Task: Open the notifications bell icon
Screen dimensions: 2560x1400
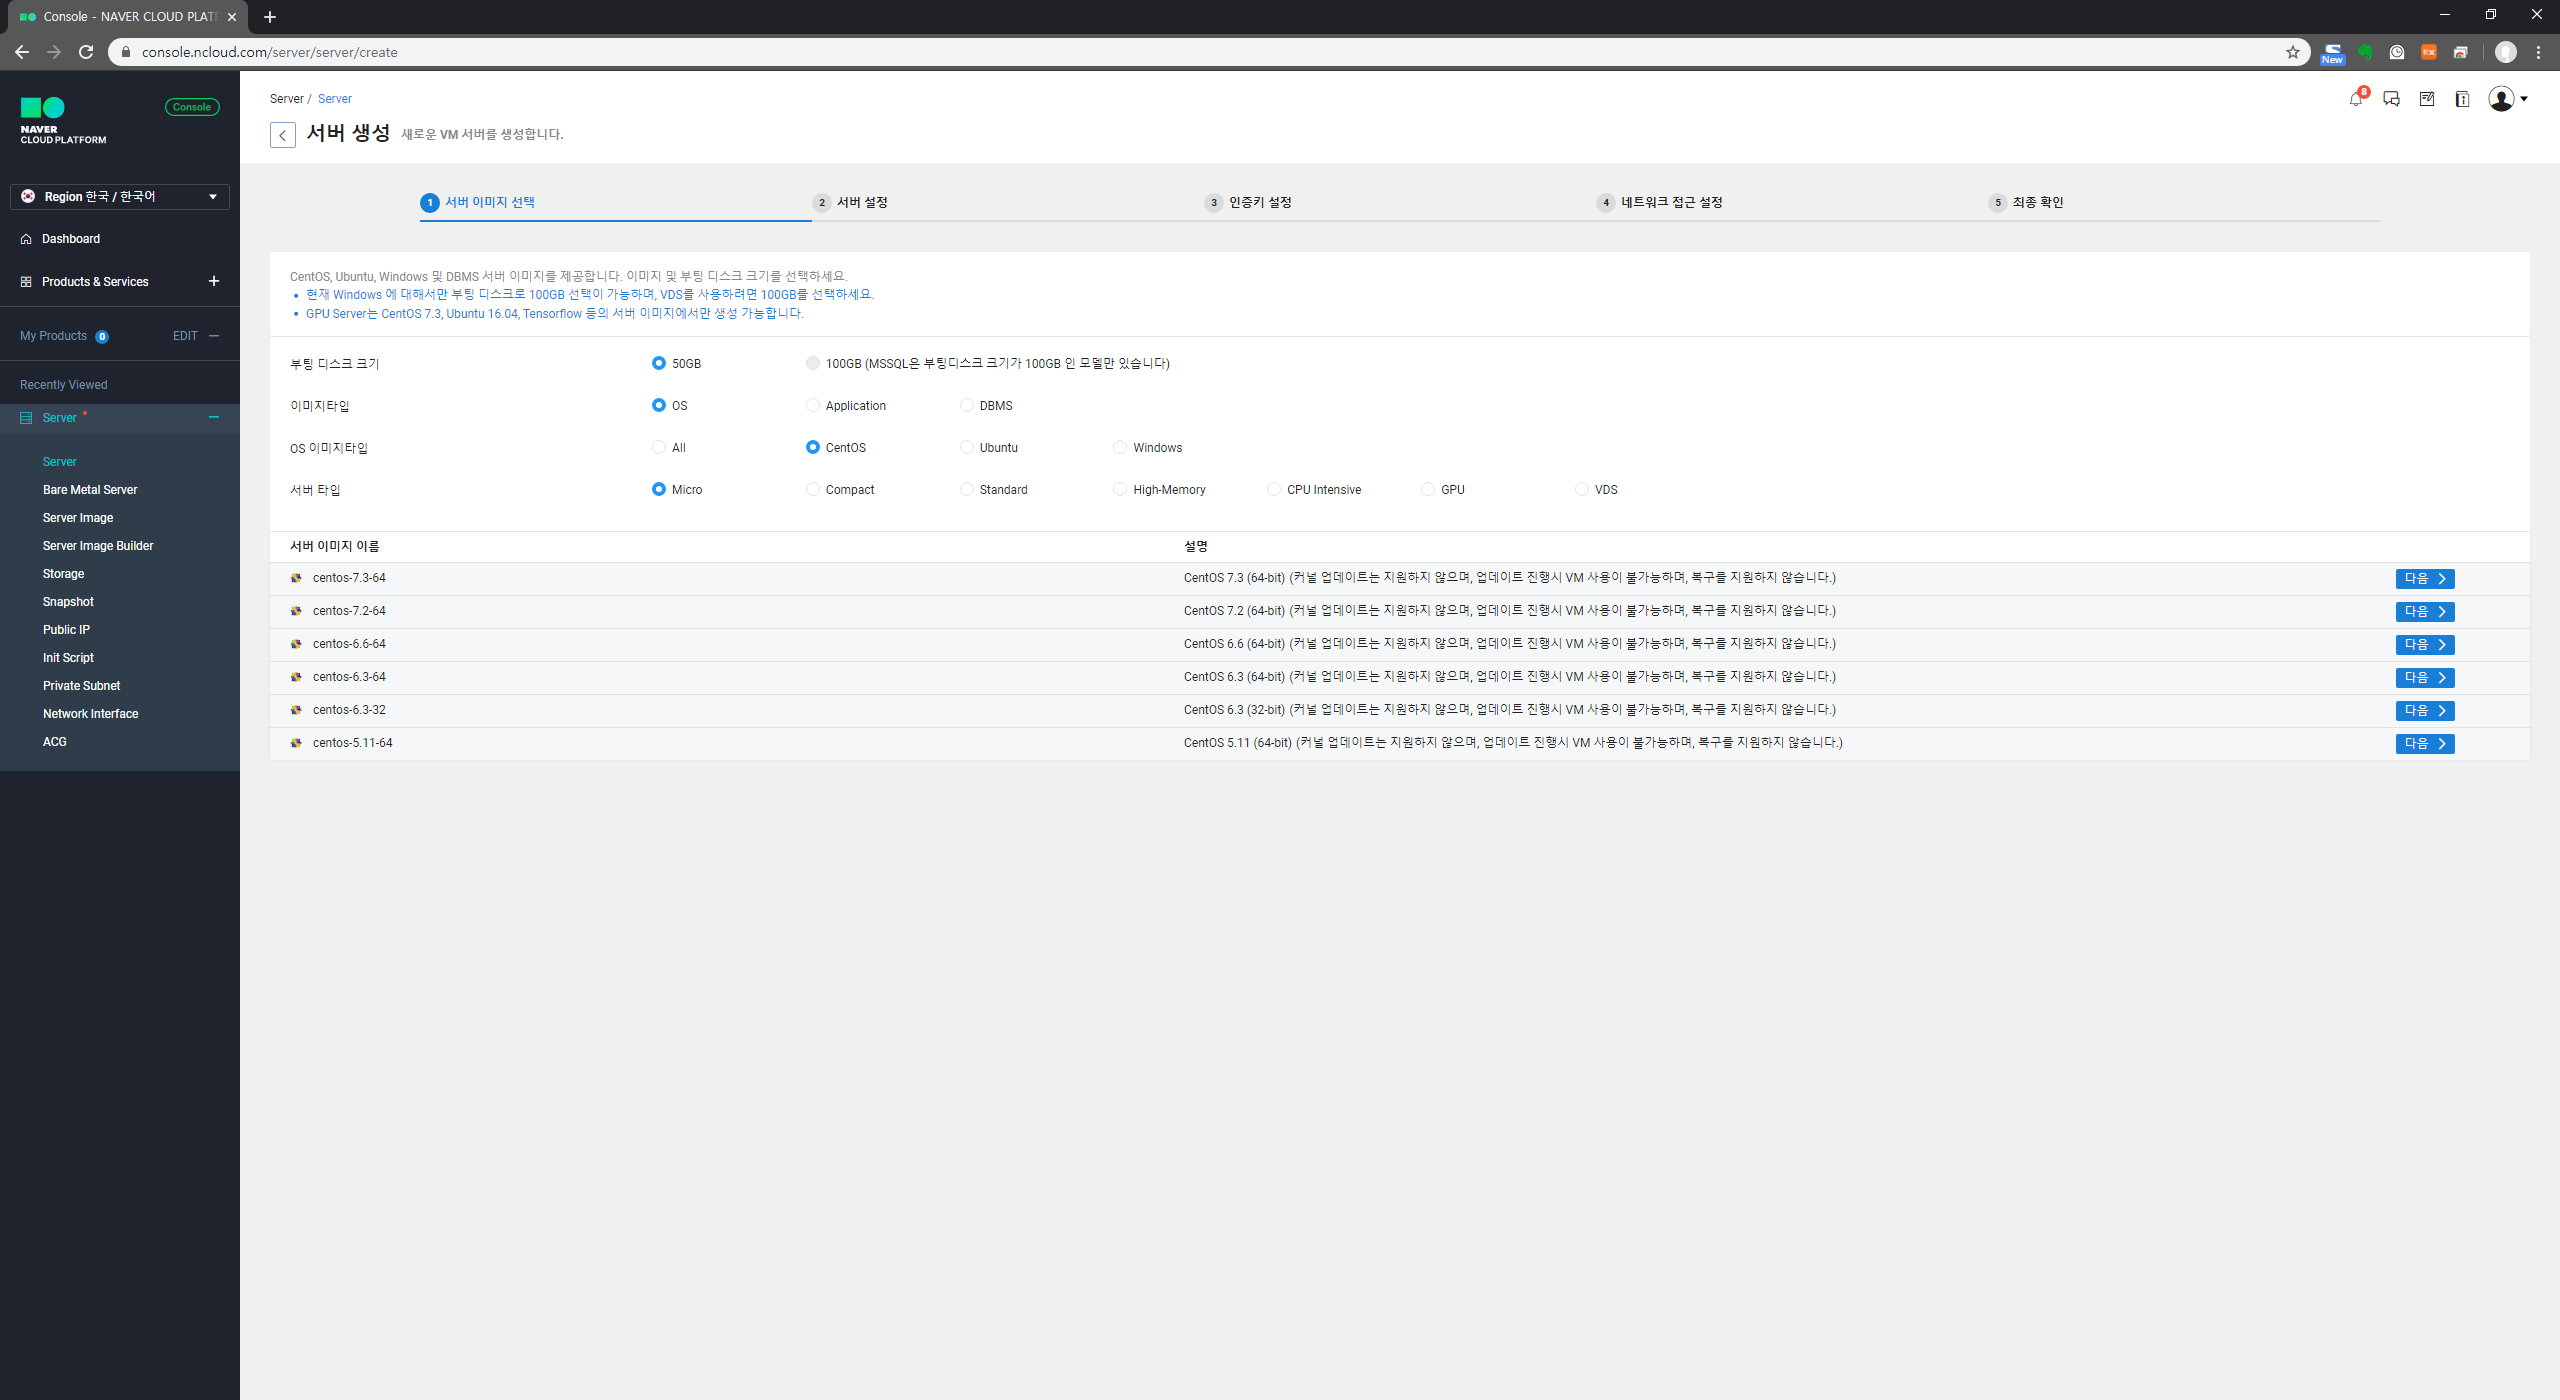Action: coord(2356,99)
